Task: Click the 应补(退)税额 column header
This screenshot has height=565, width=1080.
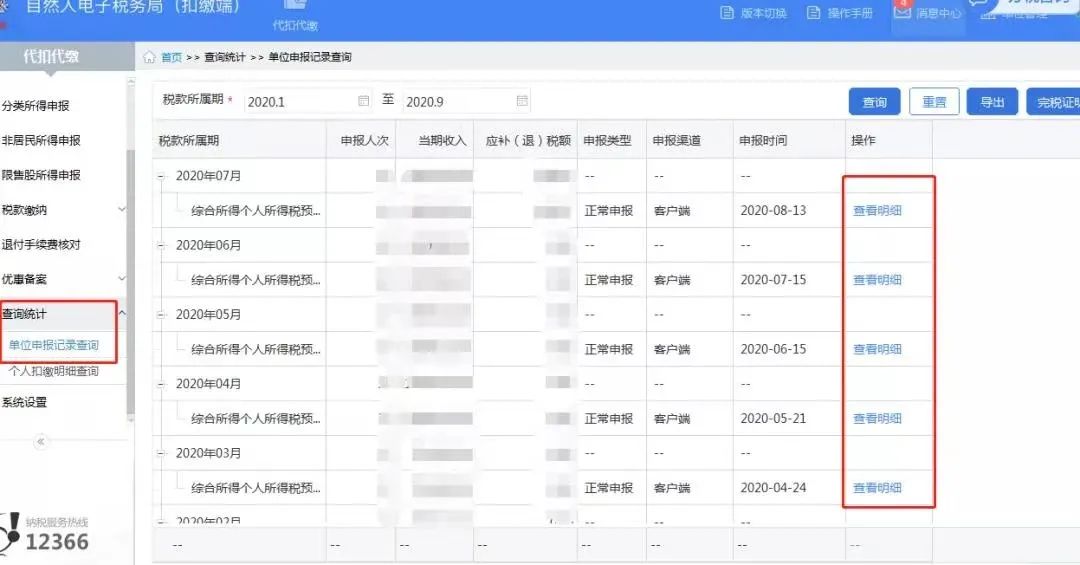Action: (x=528, y=141)
